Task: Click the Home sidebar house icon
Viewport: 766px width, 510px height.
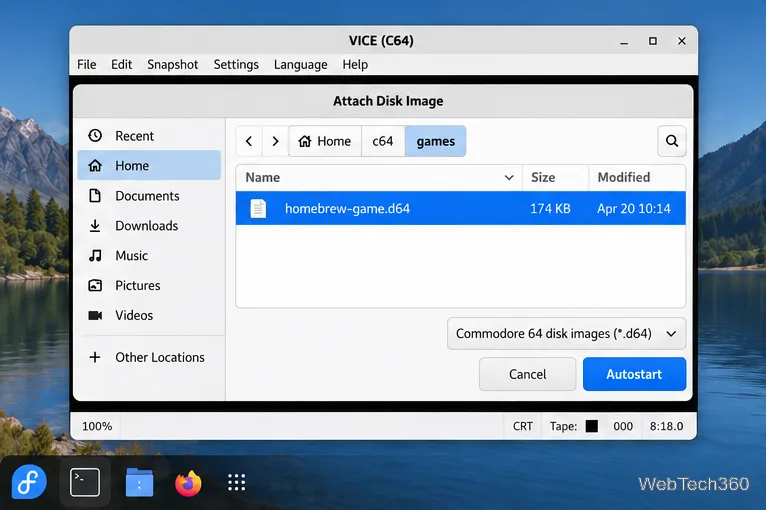Action: click(x=95, y=166)
